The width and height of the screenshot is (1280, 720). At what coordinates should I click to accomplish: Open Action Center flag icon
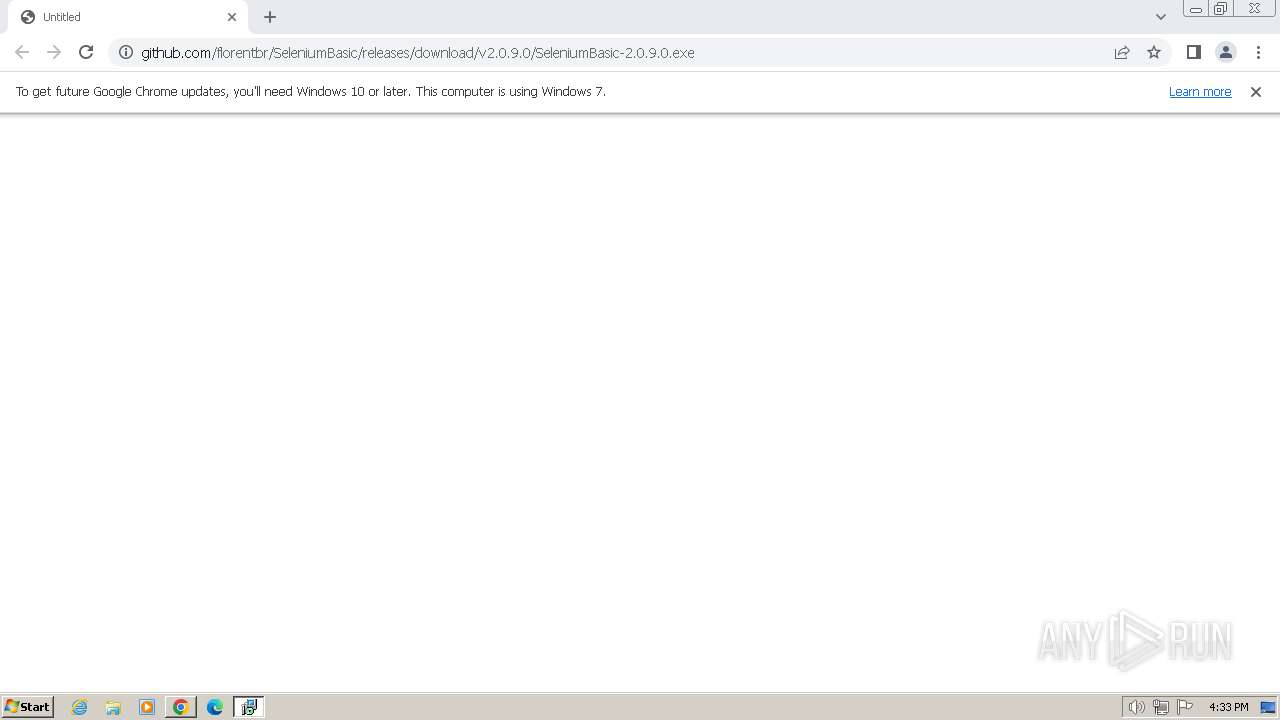(x=1185, y=707)
